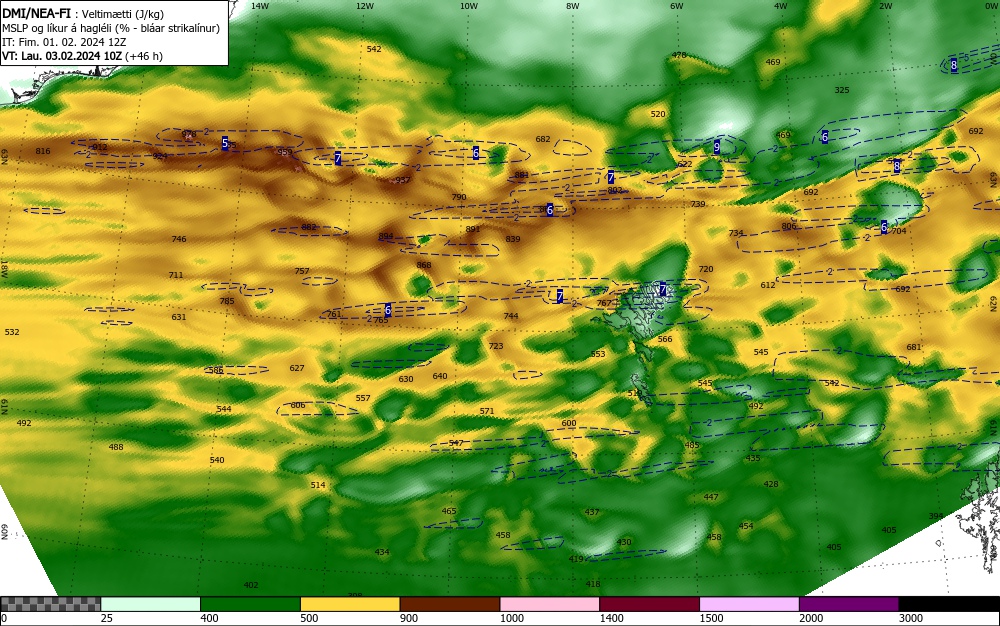Click the '2W' longitude label
This screenshot has height=626, width=1000.
click(885, 6)
